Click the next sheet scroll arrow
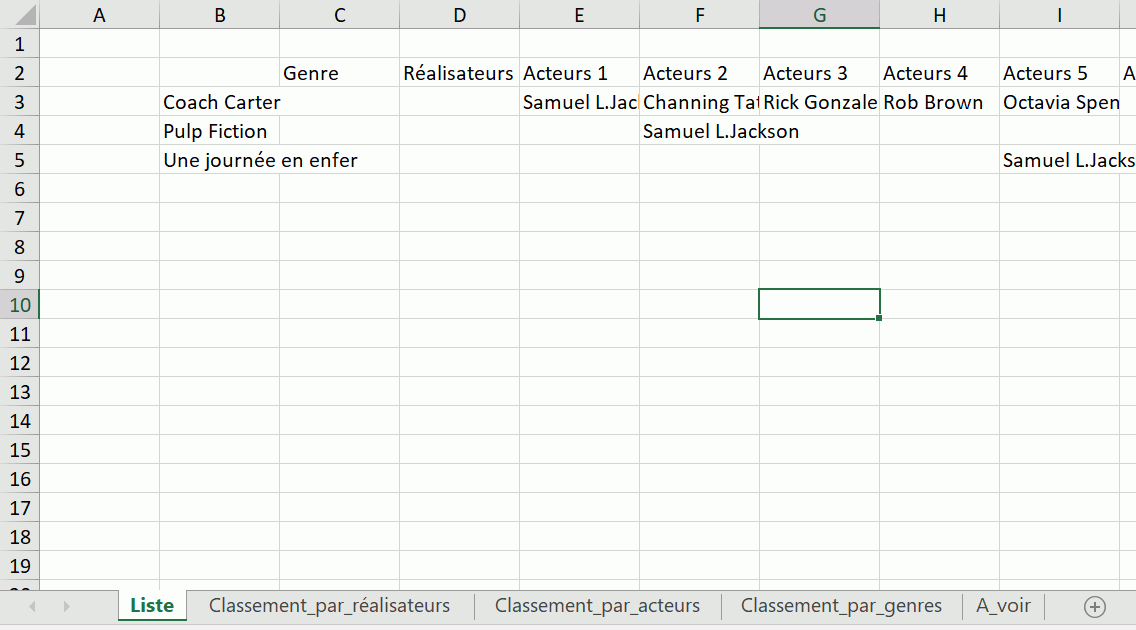 click(x=66, y=606)
